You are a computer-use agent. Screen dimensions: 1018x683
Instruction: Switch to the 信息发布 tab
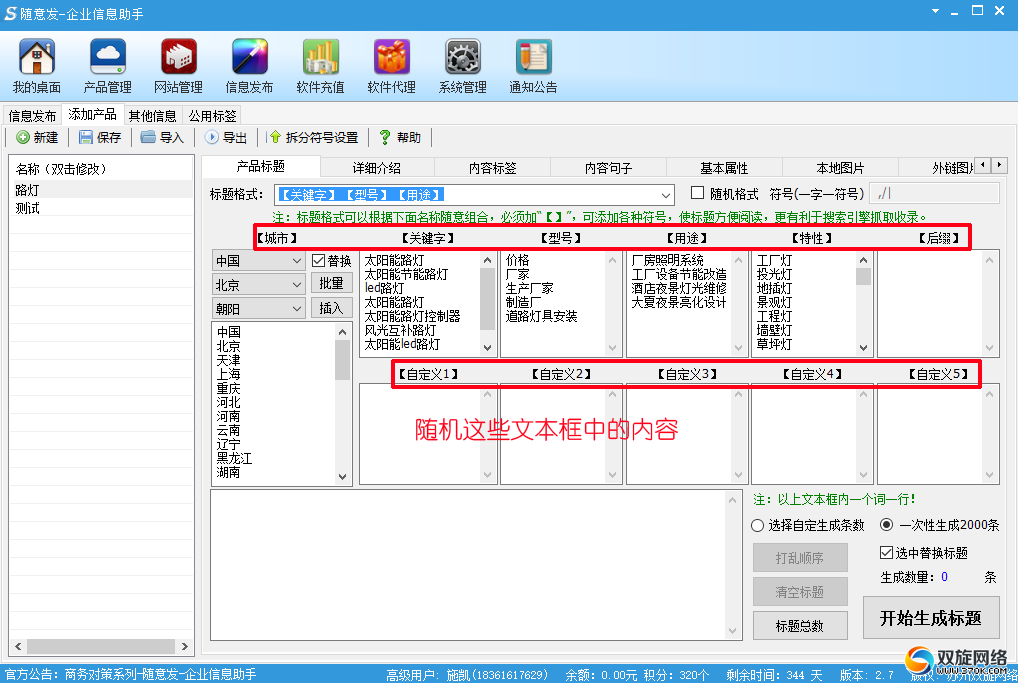tap(32, 116)
